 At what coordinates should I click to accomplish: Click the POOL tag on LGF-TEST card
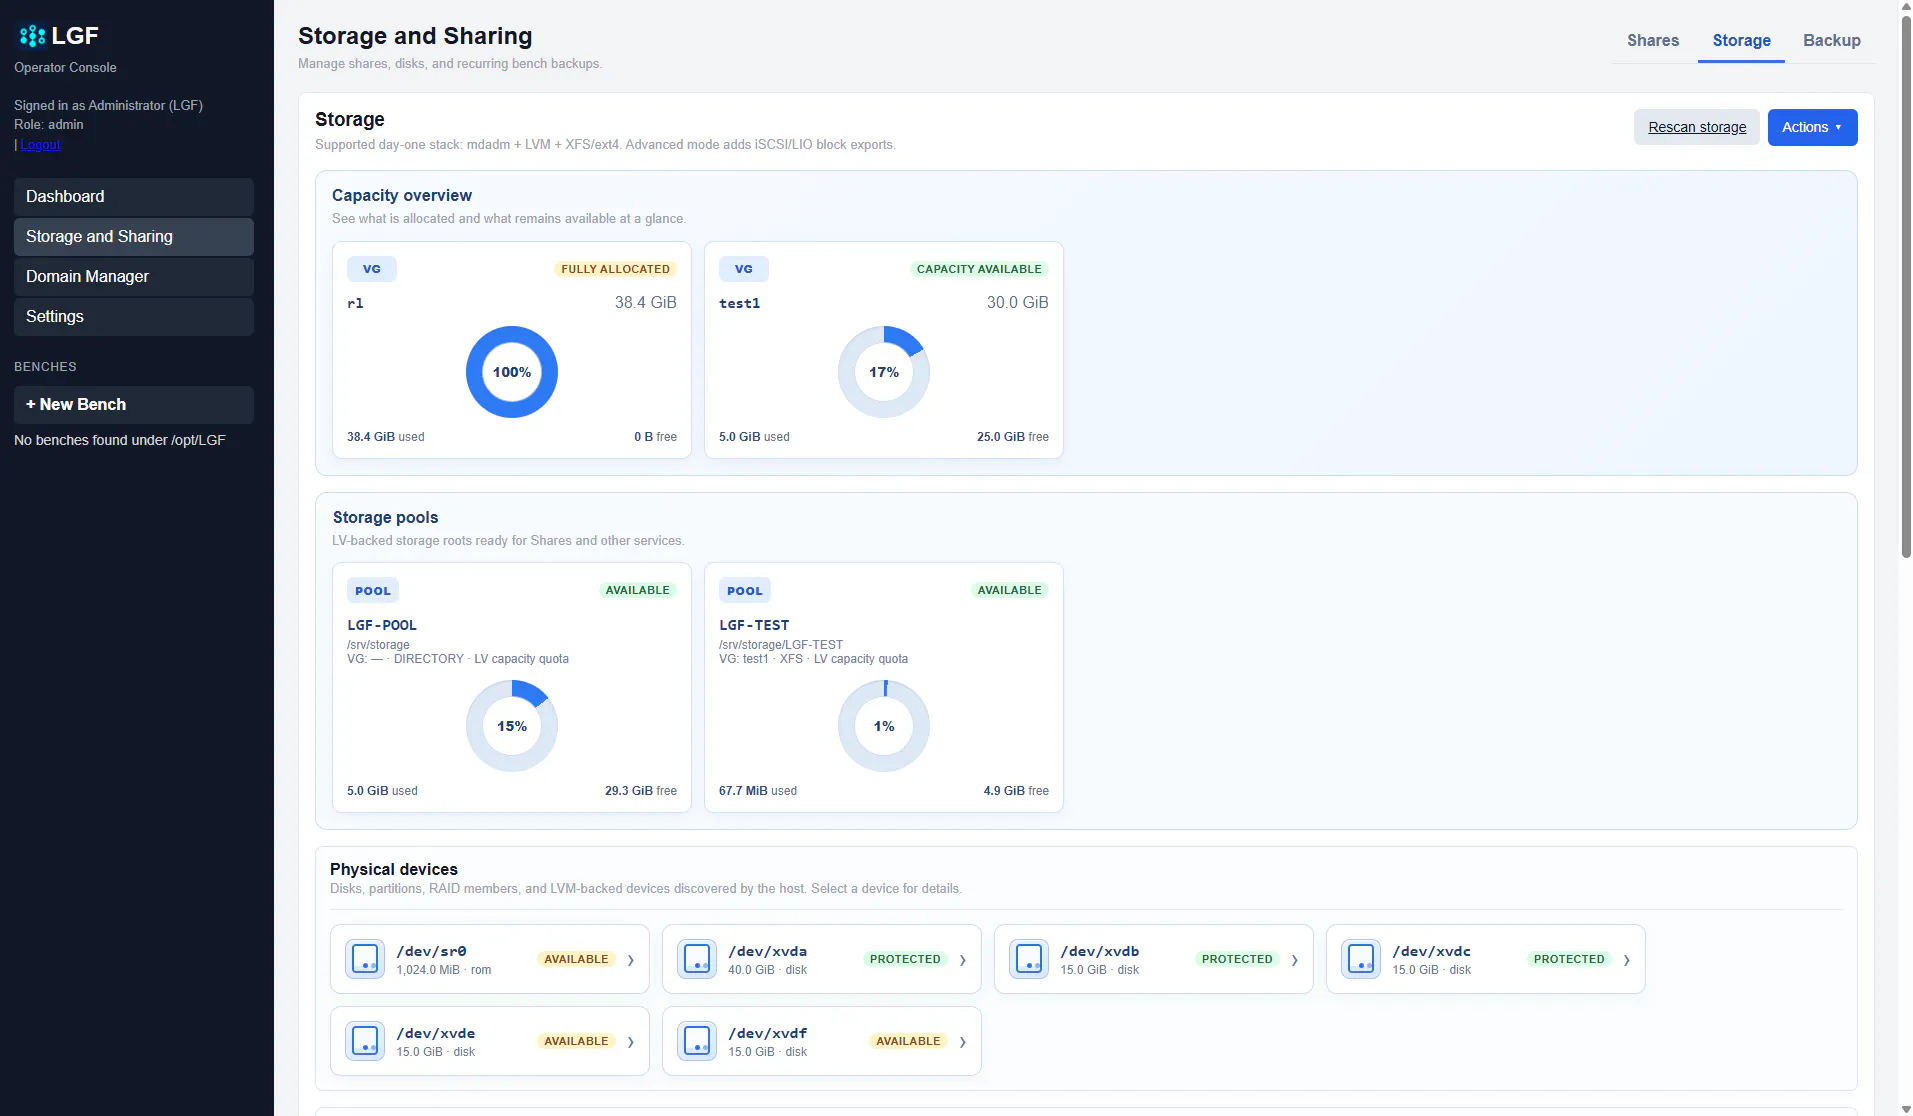(x=745, y=591)
